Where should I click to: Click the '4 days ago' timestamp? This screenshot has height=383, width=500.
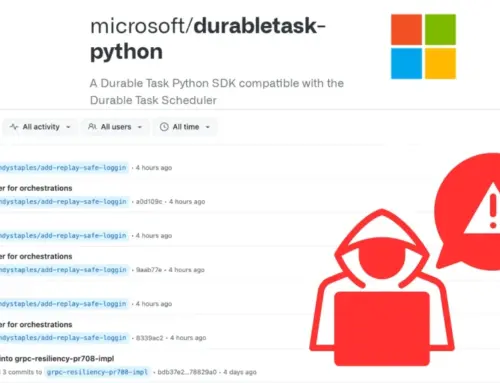click(240, 372)
